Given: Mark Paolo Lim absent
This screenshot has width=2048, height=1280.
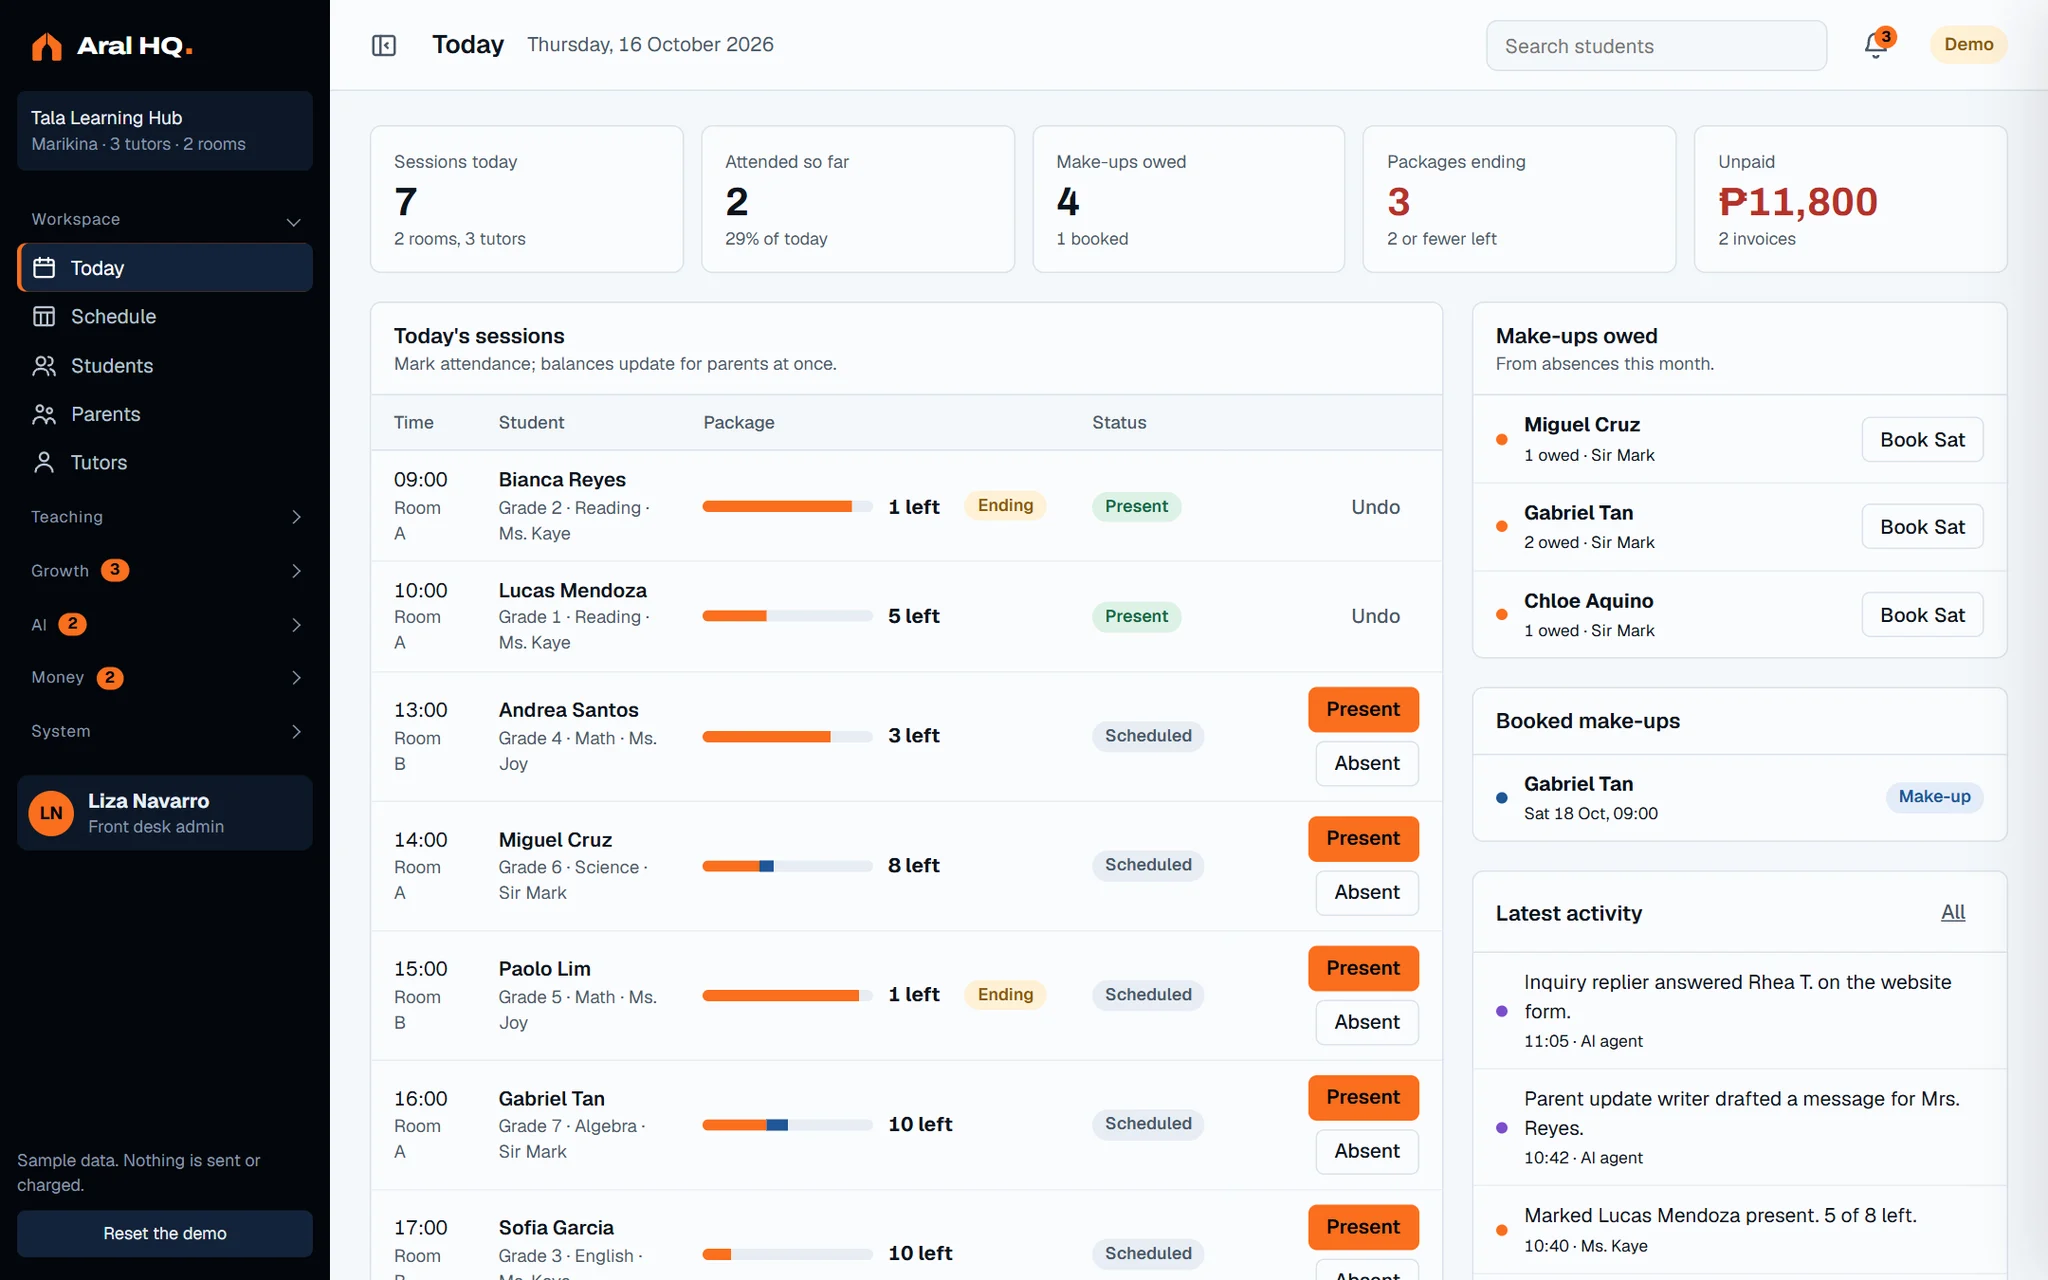Looking at the screenshot, I should [x=1367, y=1022].
